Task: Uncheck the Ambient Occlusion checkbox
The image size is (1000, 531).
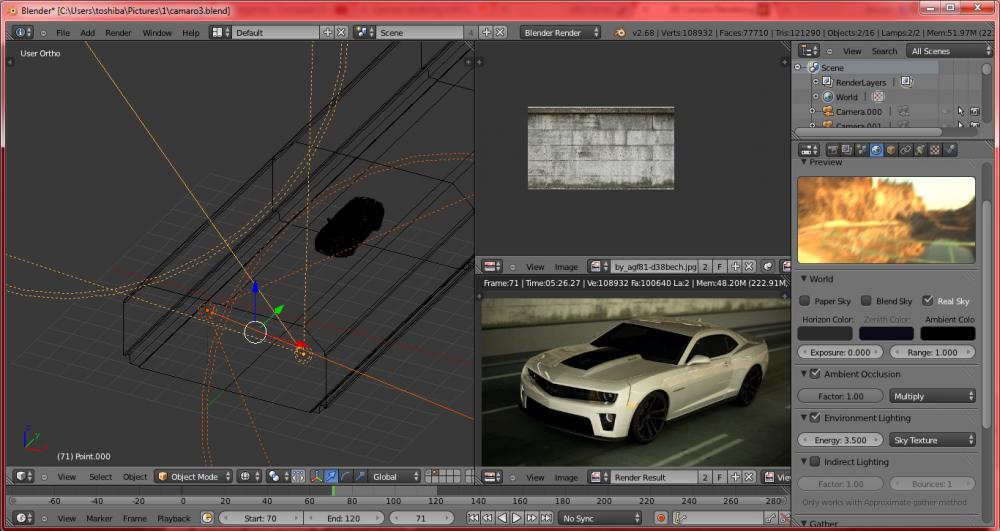Action: 815,374
